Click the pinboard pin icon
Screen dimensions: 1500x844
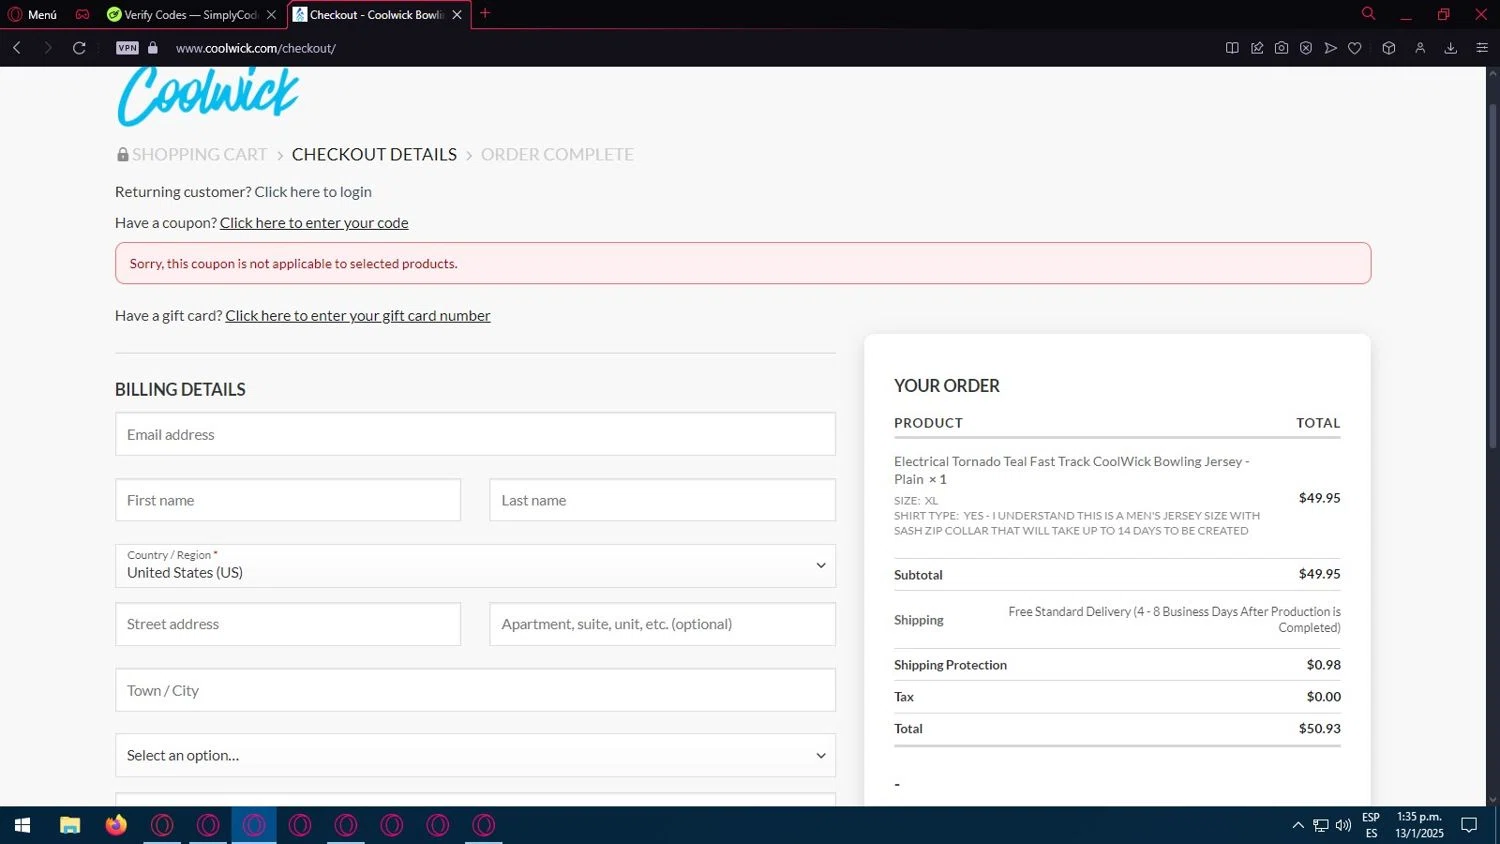point(1257,48)
